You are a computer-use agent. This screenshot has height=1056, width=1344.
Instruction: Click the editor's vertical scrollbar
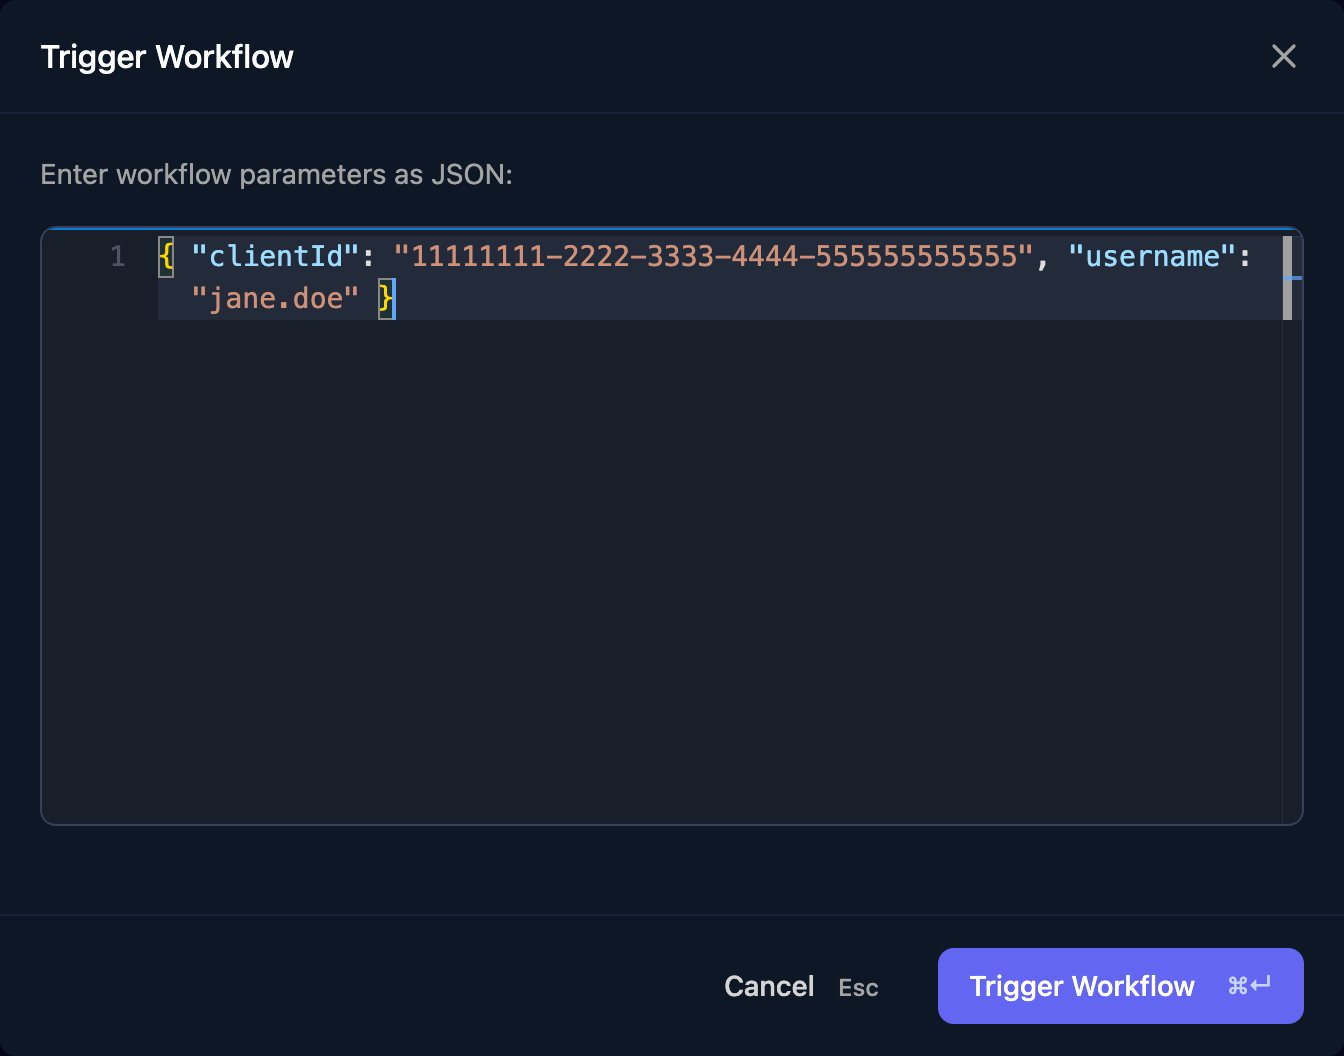pos(1287,278)
